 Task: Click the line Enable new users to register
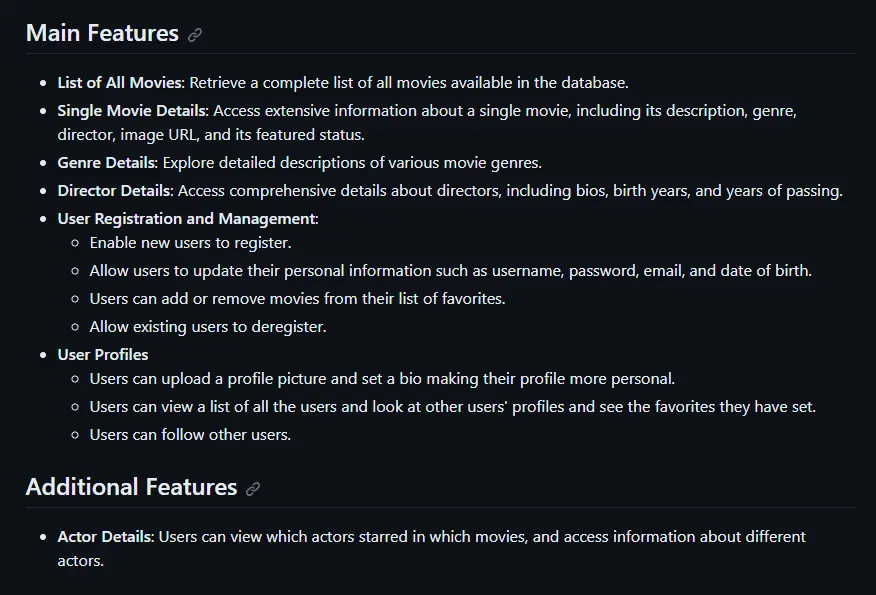(x=190, y=242)
